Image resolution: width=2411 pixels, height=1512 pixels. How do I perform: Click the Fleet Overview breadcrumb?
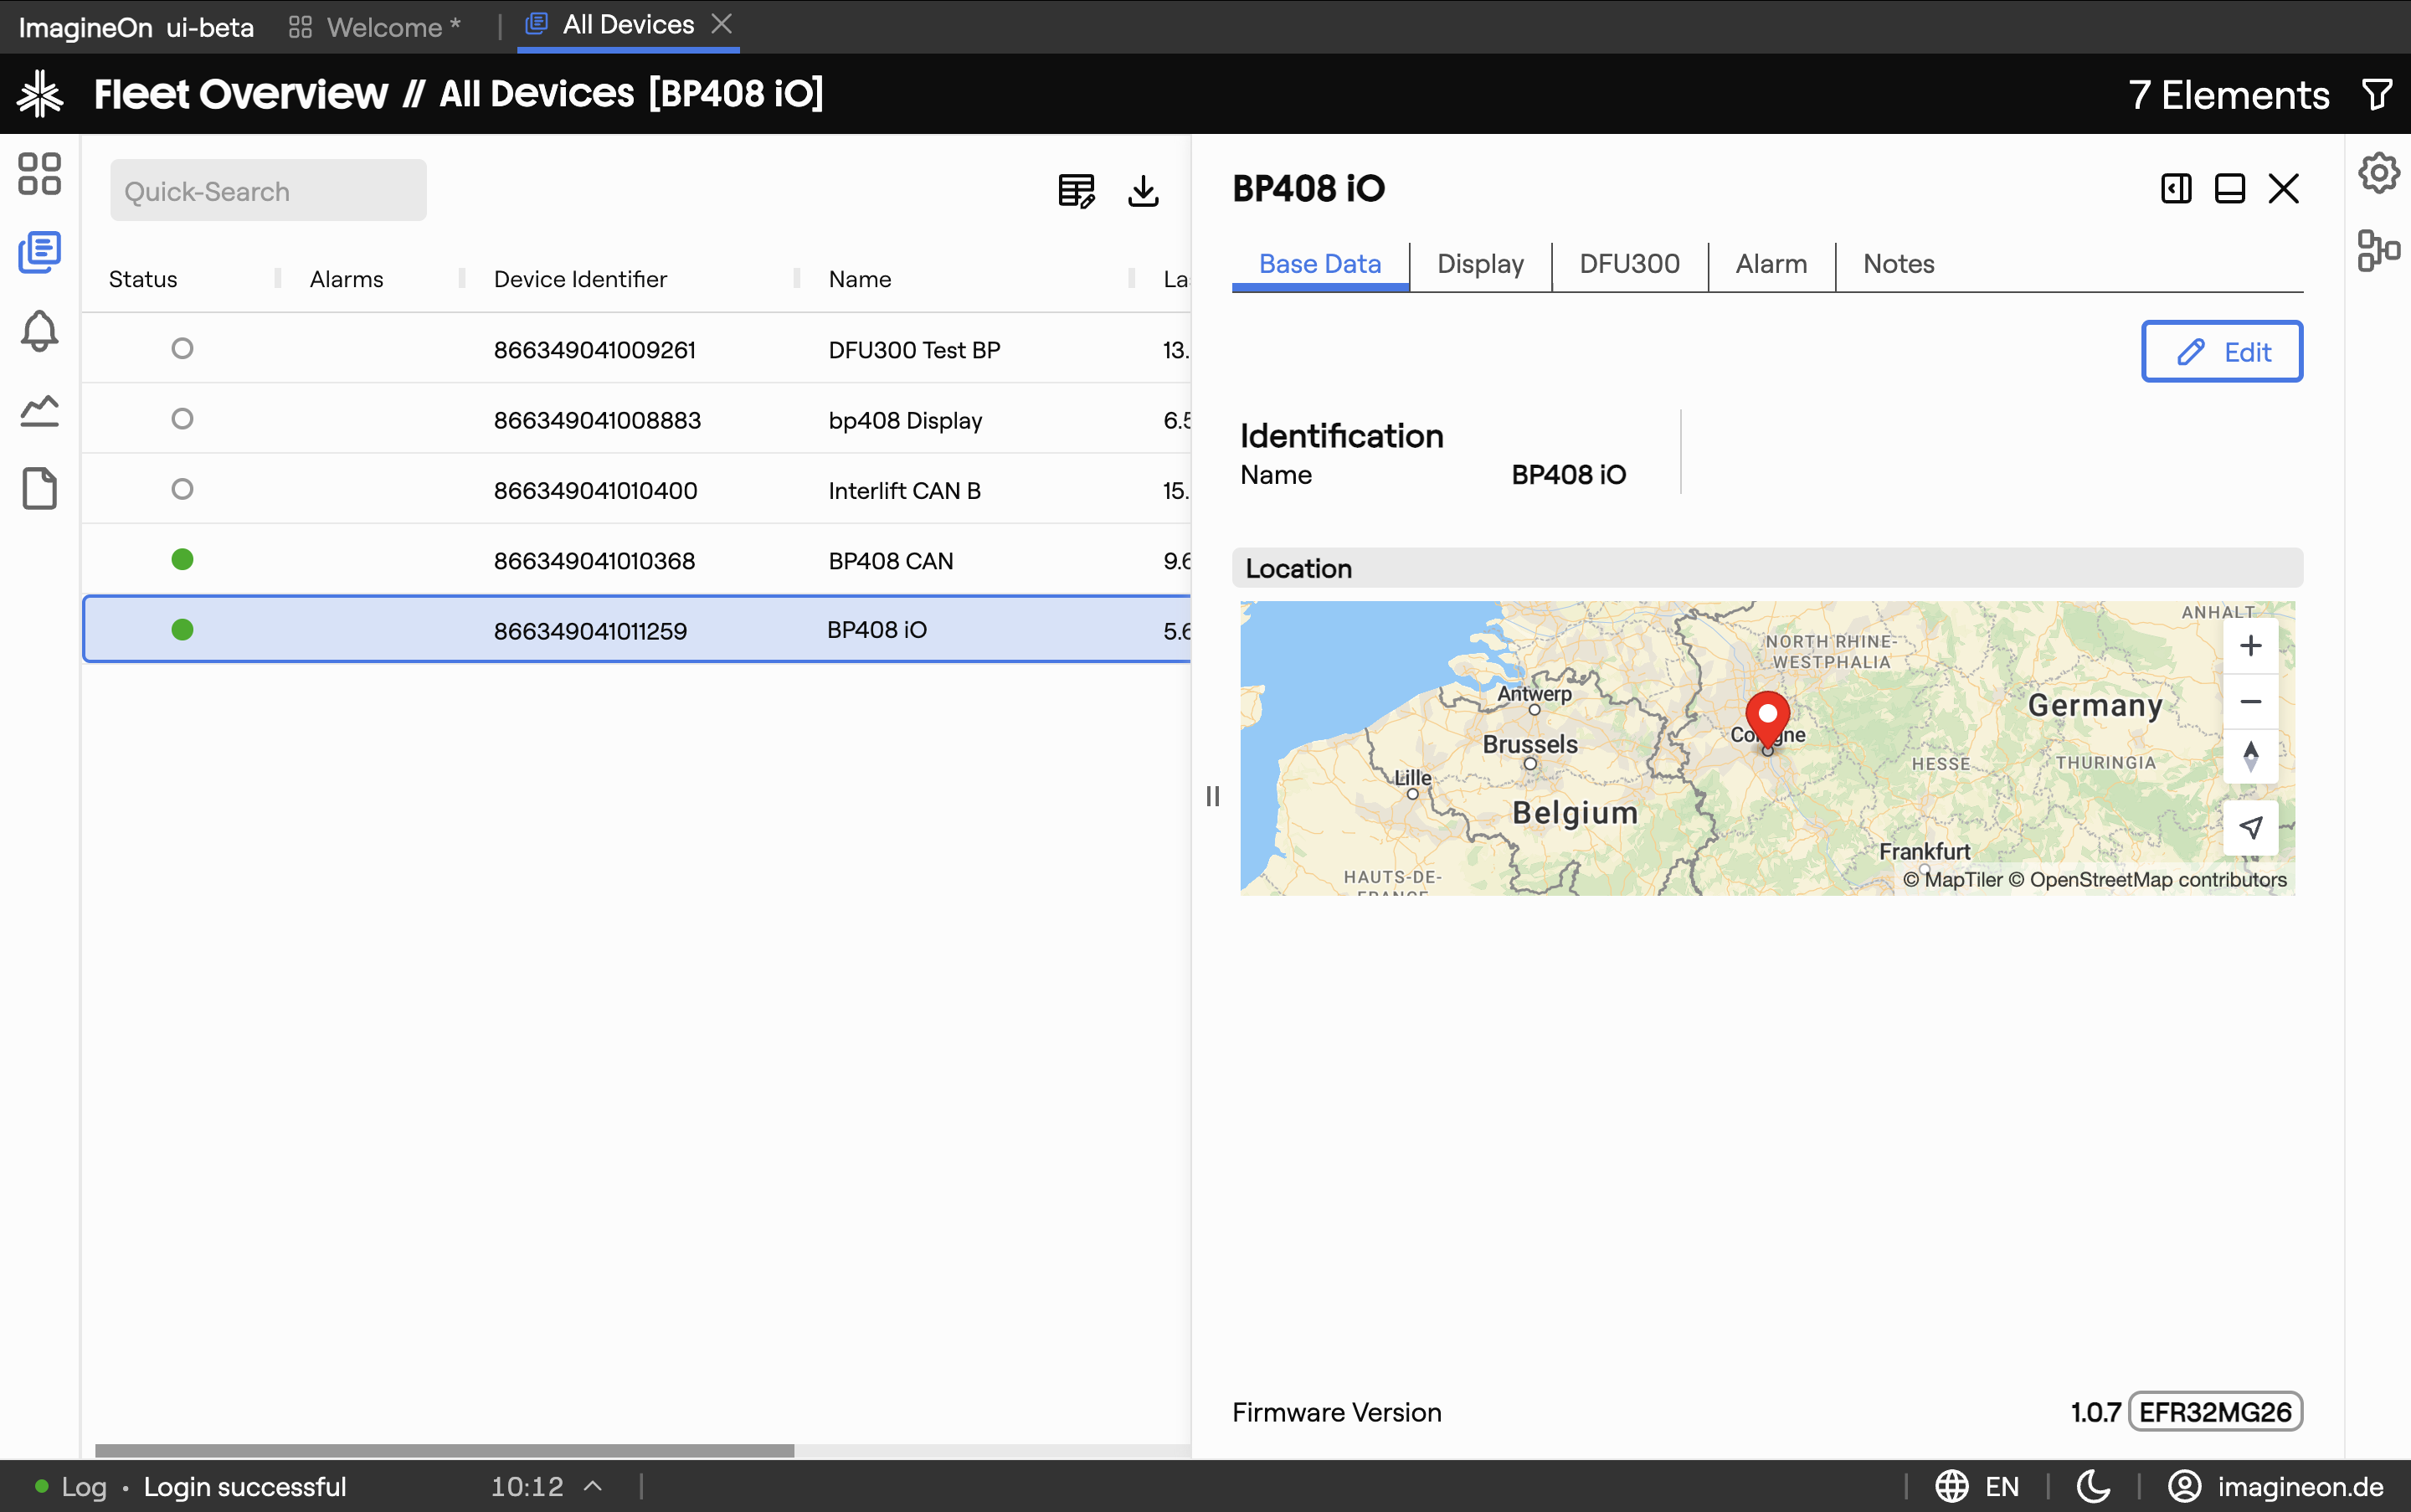pos(240,94)
